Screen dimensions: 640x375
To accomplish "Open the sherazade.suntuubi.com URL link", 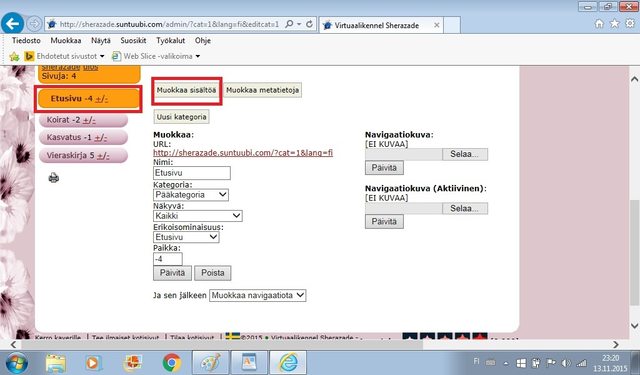I will pyautogui.click(x=243, y=153).
